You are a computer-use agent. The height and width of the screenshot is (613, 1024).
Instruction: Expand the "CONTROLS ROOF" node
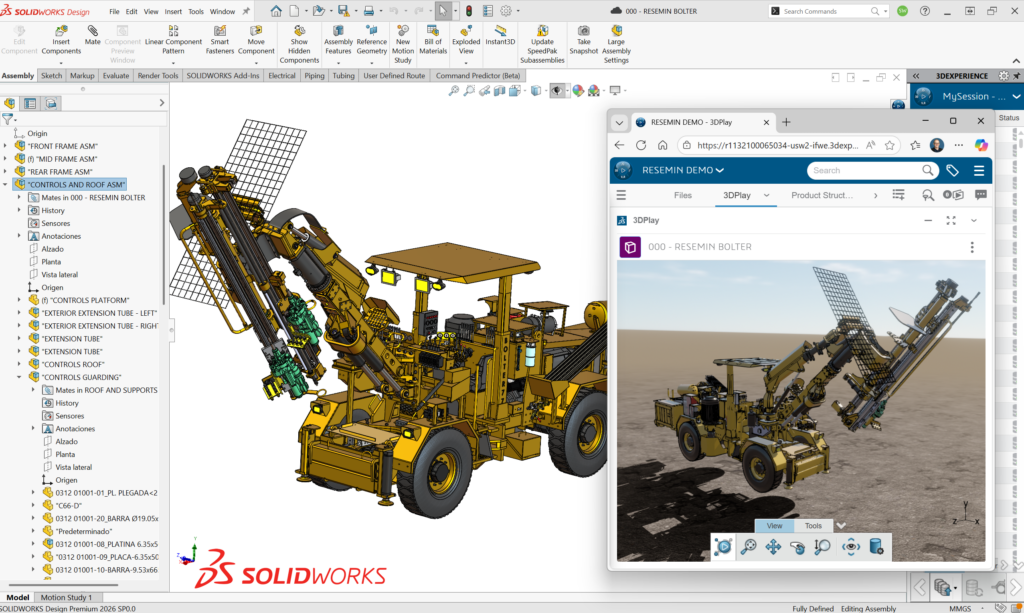[19, 364]
